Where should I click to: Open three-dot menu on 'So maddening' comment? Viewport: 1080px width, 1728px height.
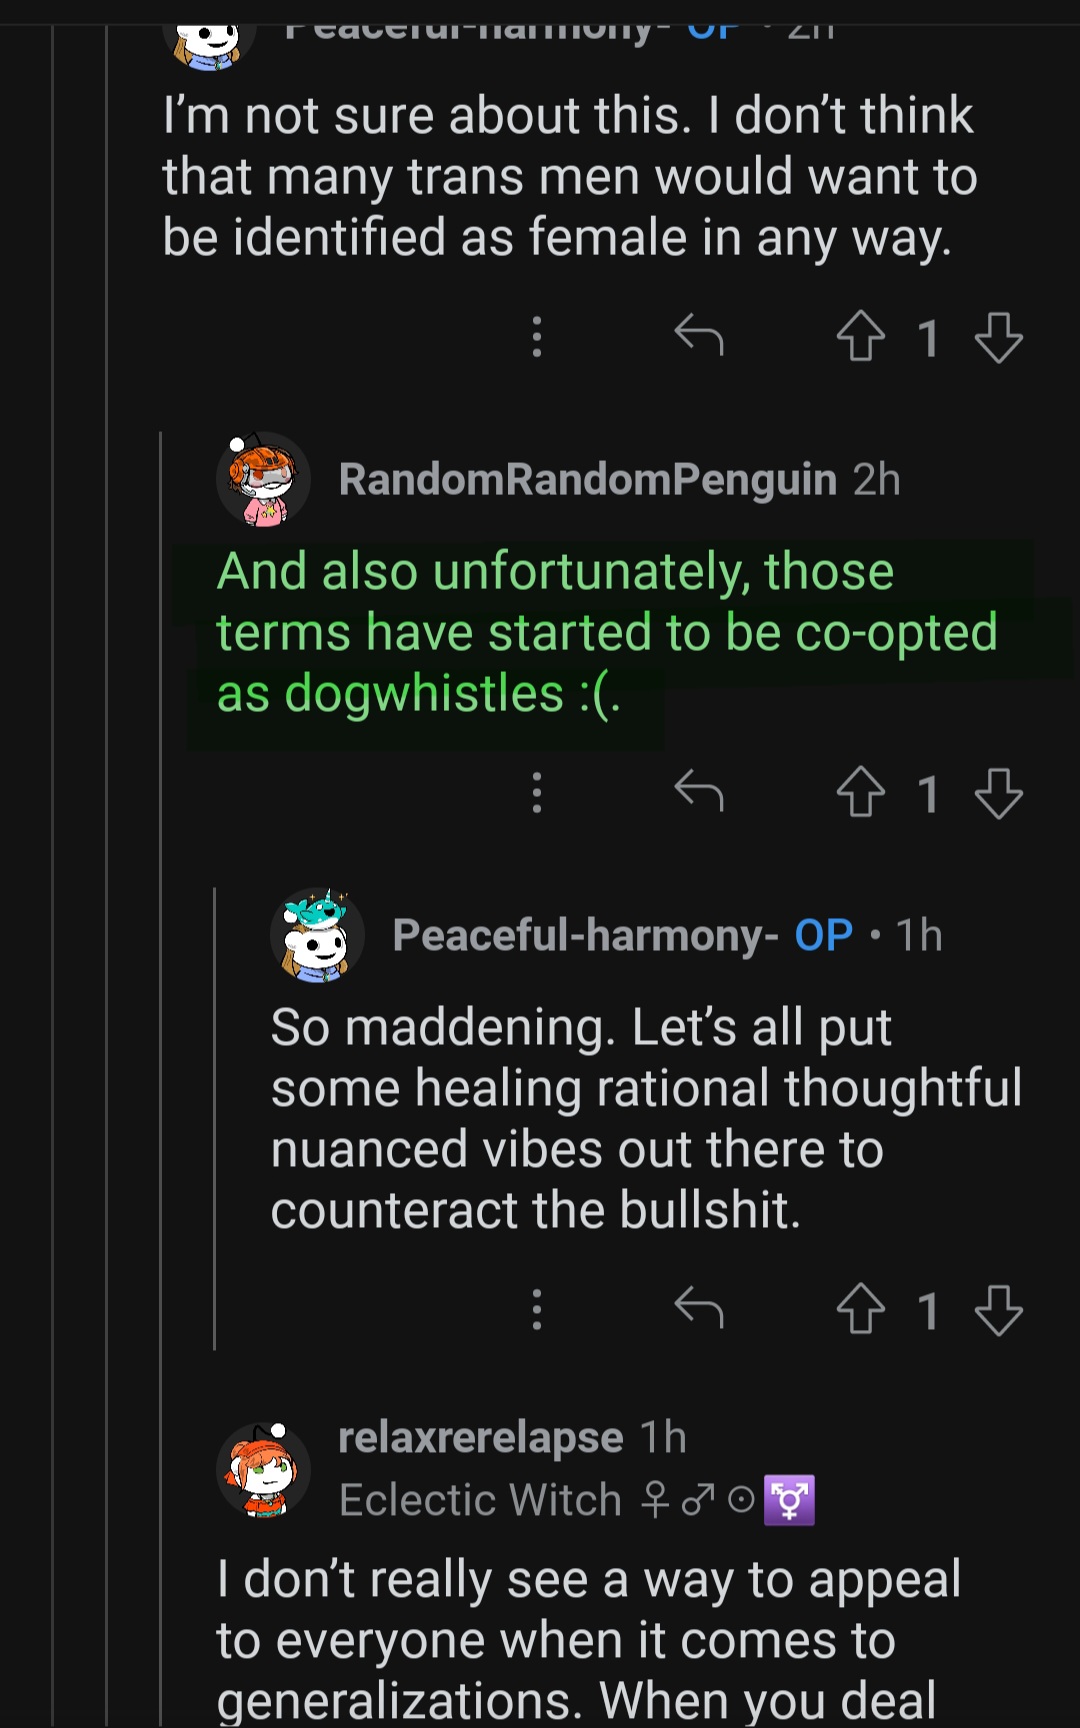pyautogui.click(x=537, y=1309)
